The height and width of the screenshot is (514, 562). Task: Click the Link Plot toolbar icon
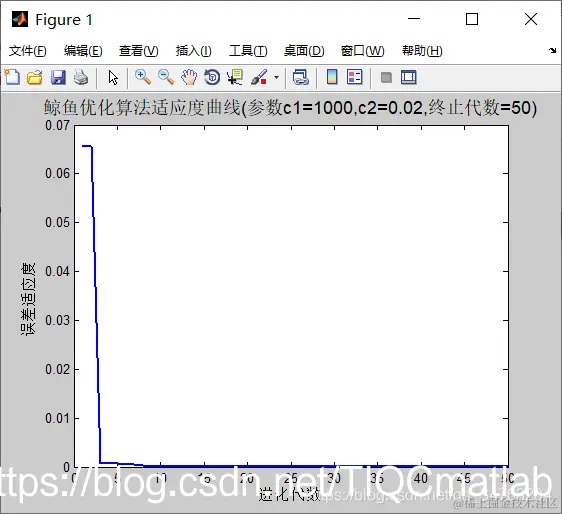pos(300,77)
